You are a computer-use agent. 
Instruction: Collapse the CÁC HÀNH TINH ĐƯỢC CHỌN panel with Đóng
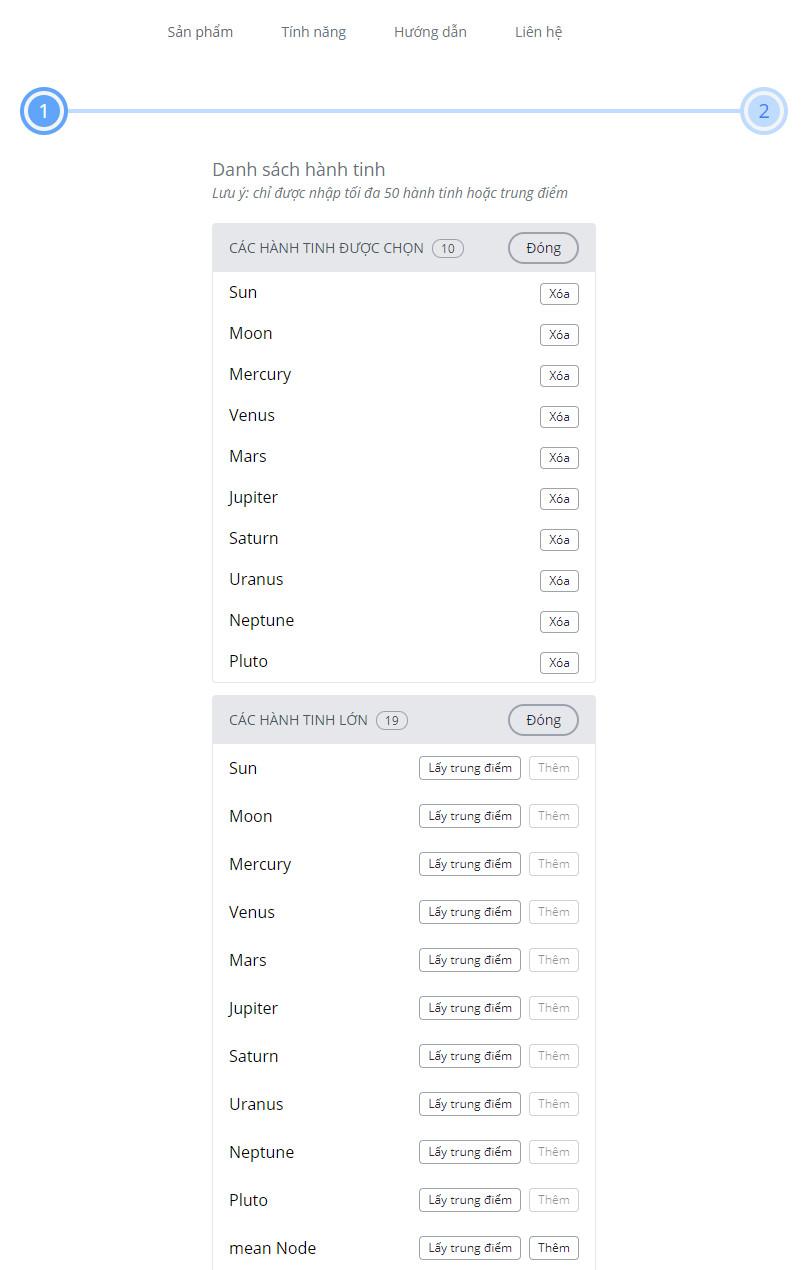[x=542, y=247]
